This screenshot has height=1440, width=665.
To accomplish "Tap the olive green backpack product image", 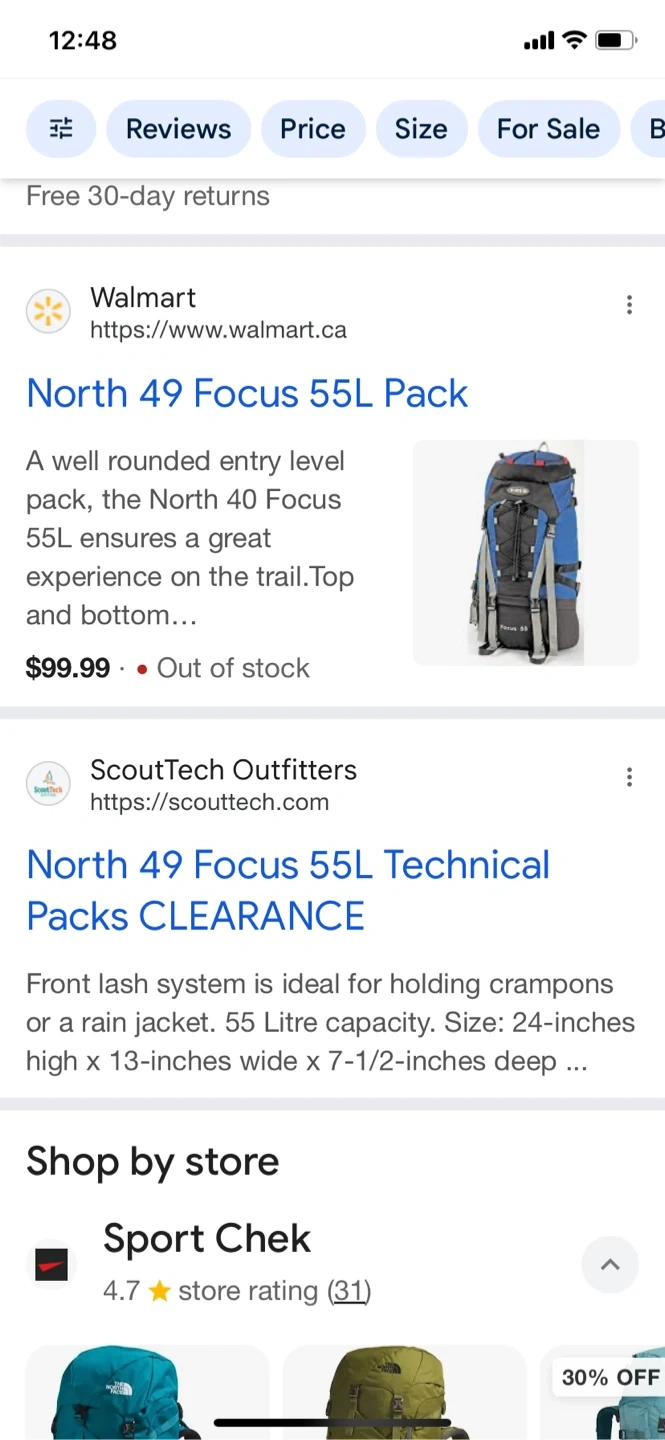I will 405,1392.
